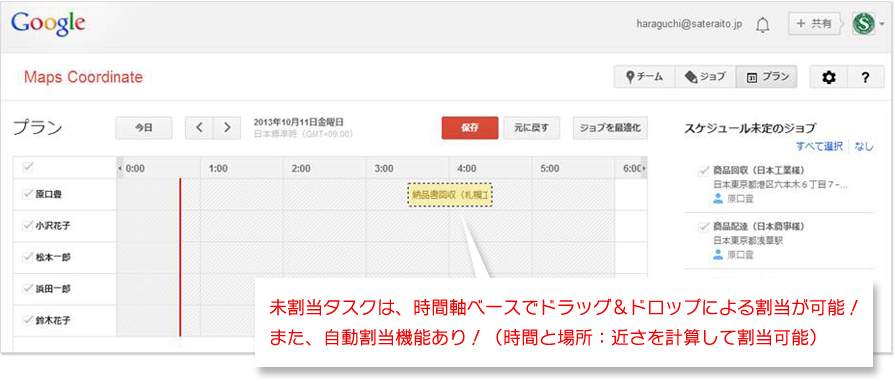The width and height of the screenshot is (894, 381).
Task: Toggle the select-all team checkbox
Action: 27,168
